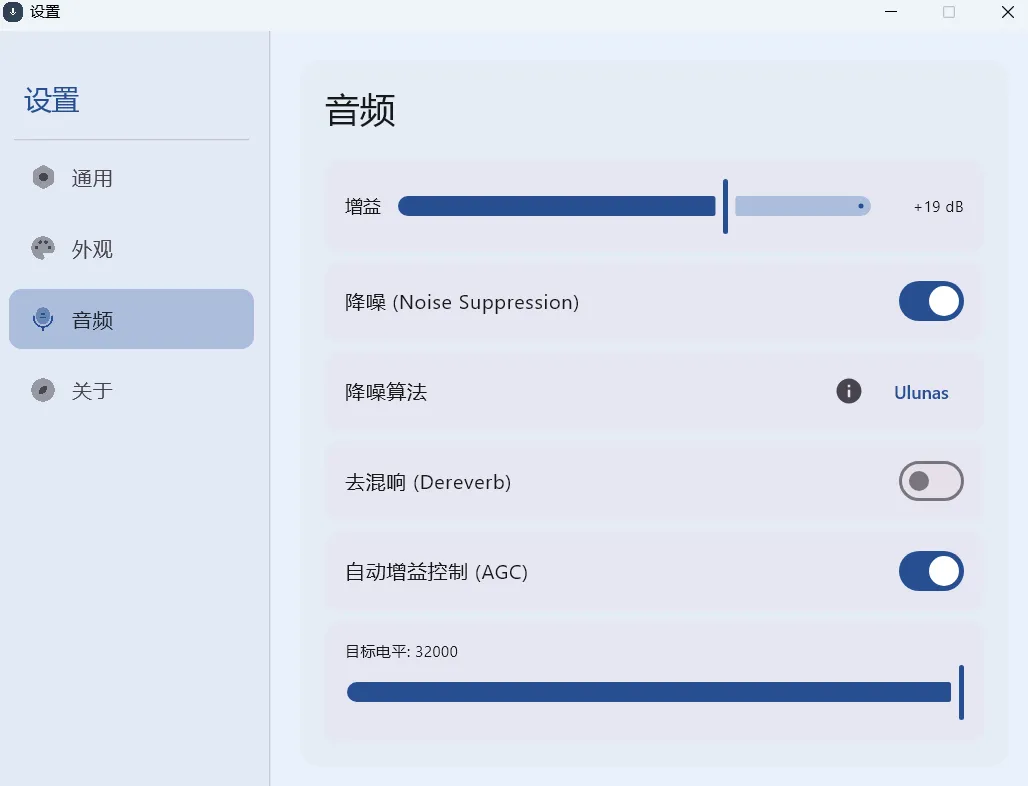Click the +19 dB gain value label
The height and width of the screenshot is (786, 1028).
[938, 207]
